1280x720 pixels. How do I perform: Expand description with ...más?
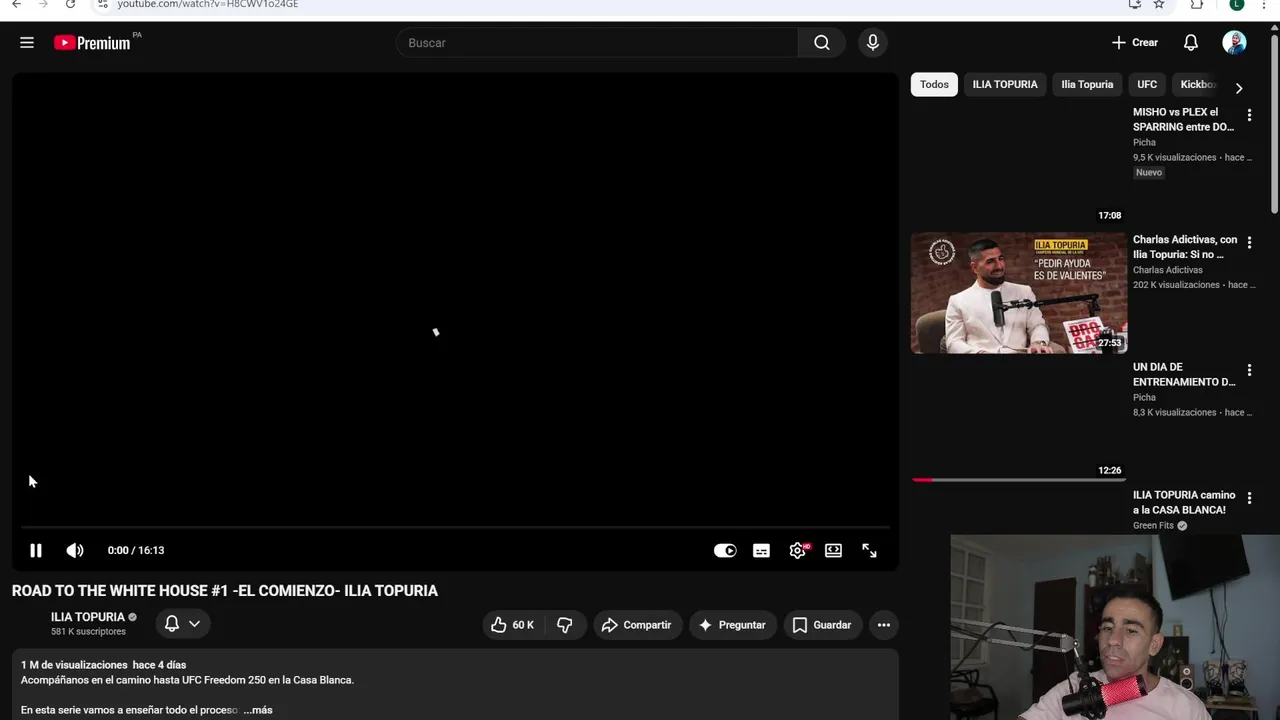(x=258, y=710)
